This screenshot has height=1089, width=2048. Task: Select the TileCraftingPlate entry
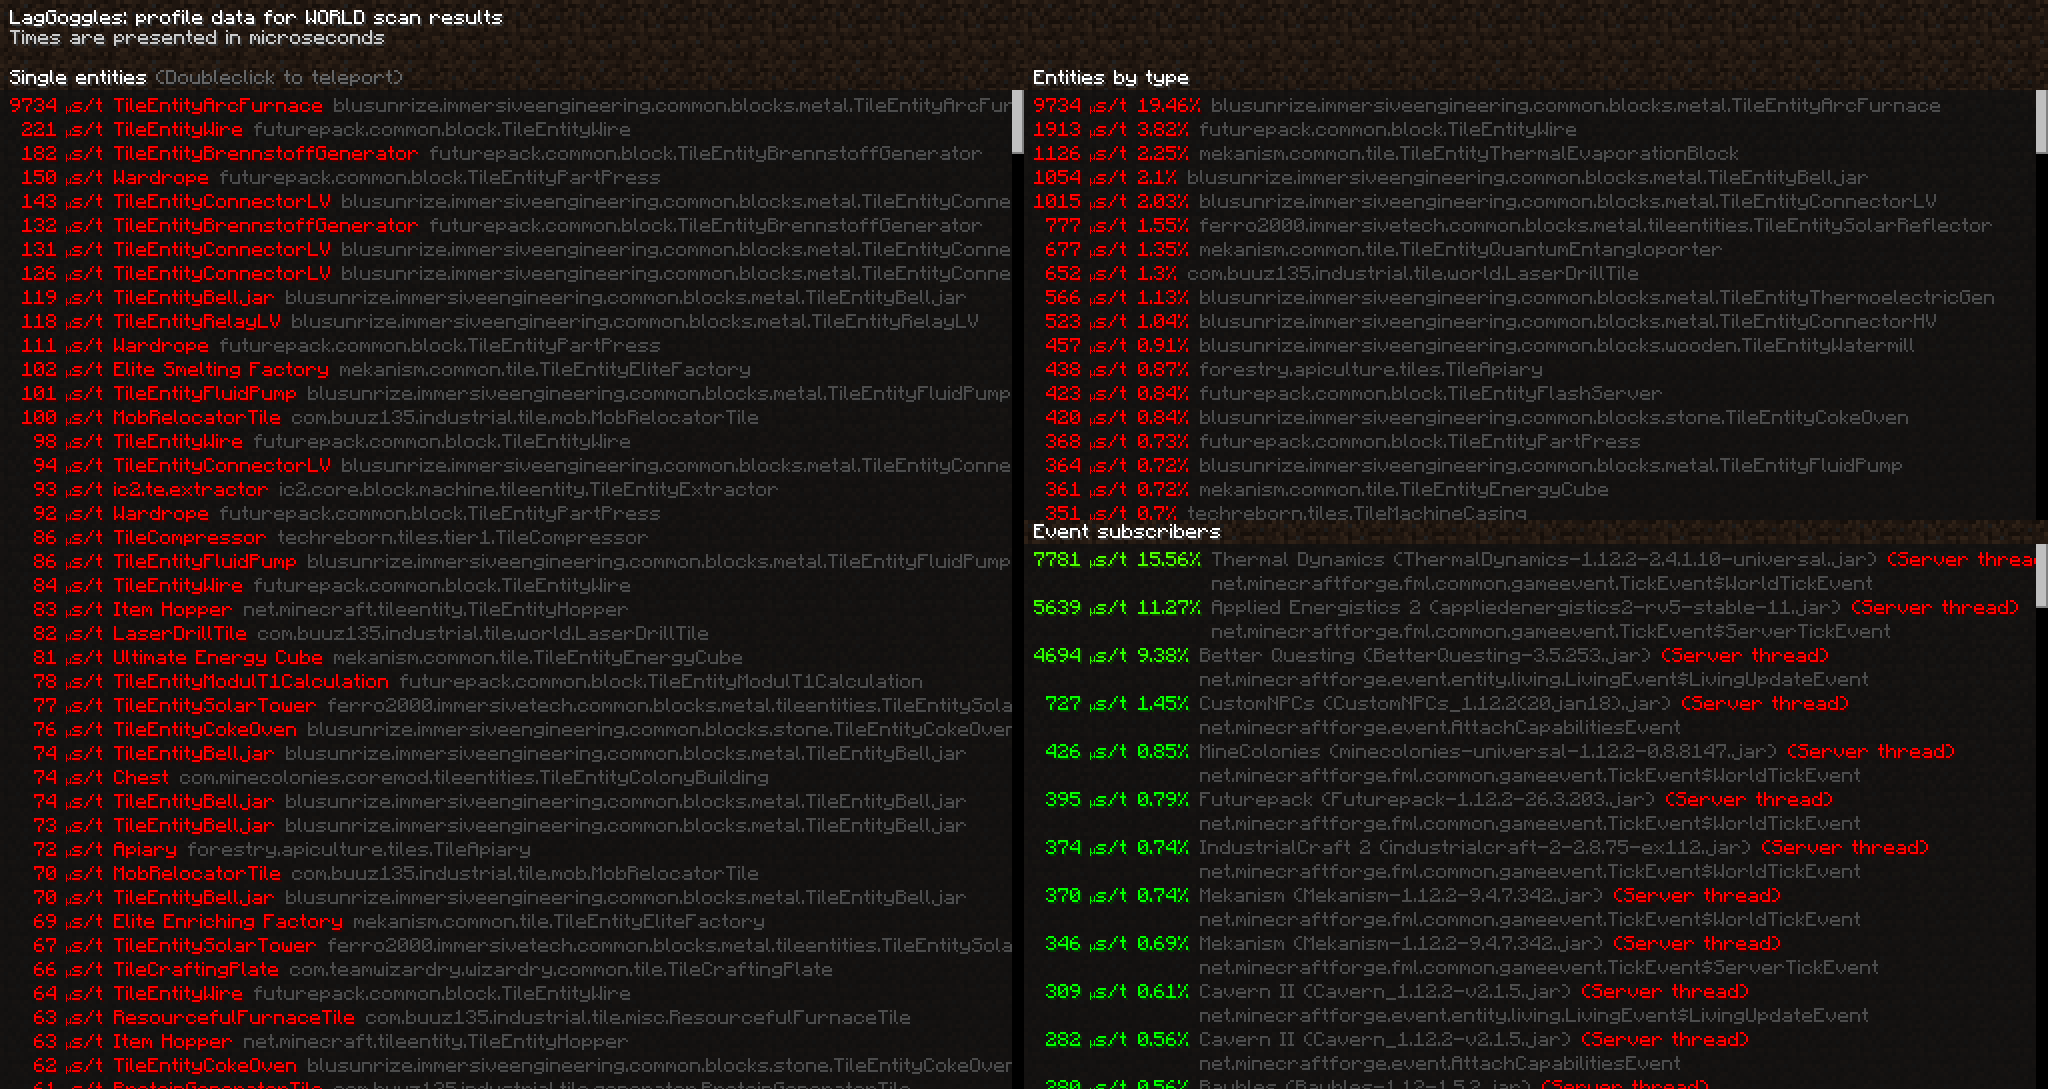coord(195,969)
